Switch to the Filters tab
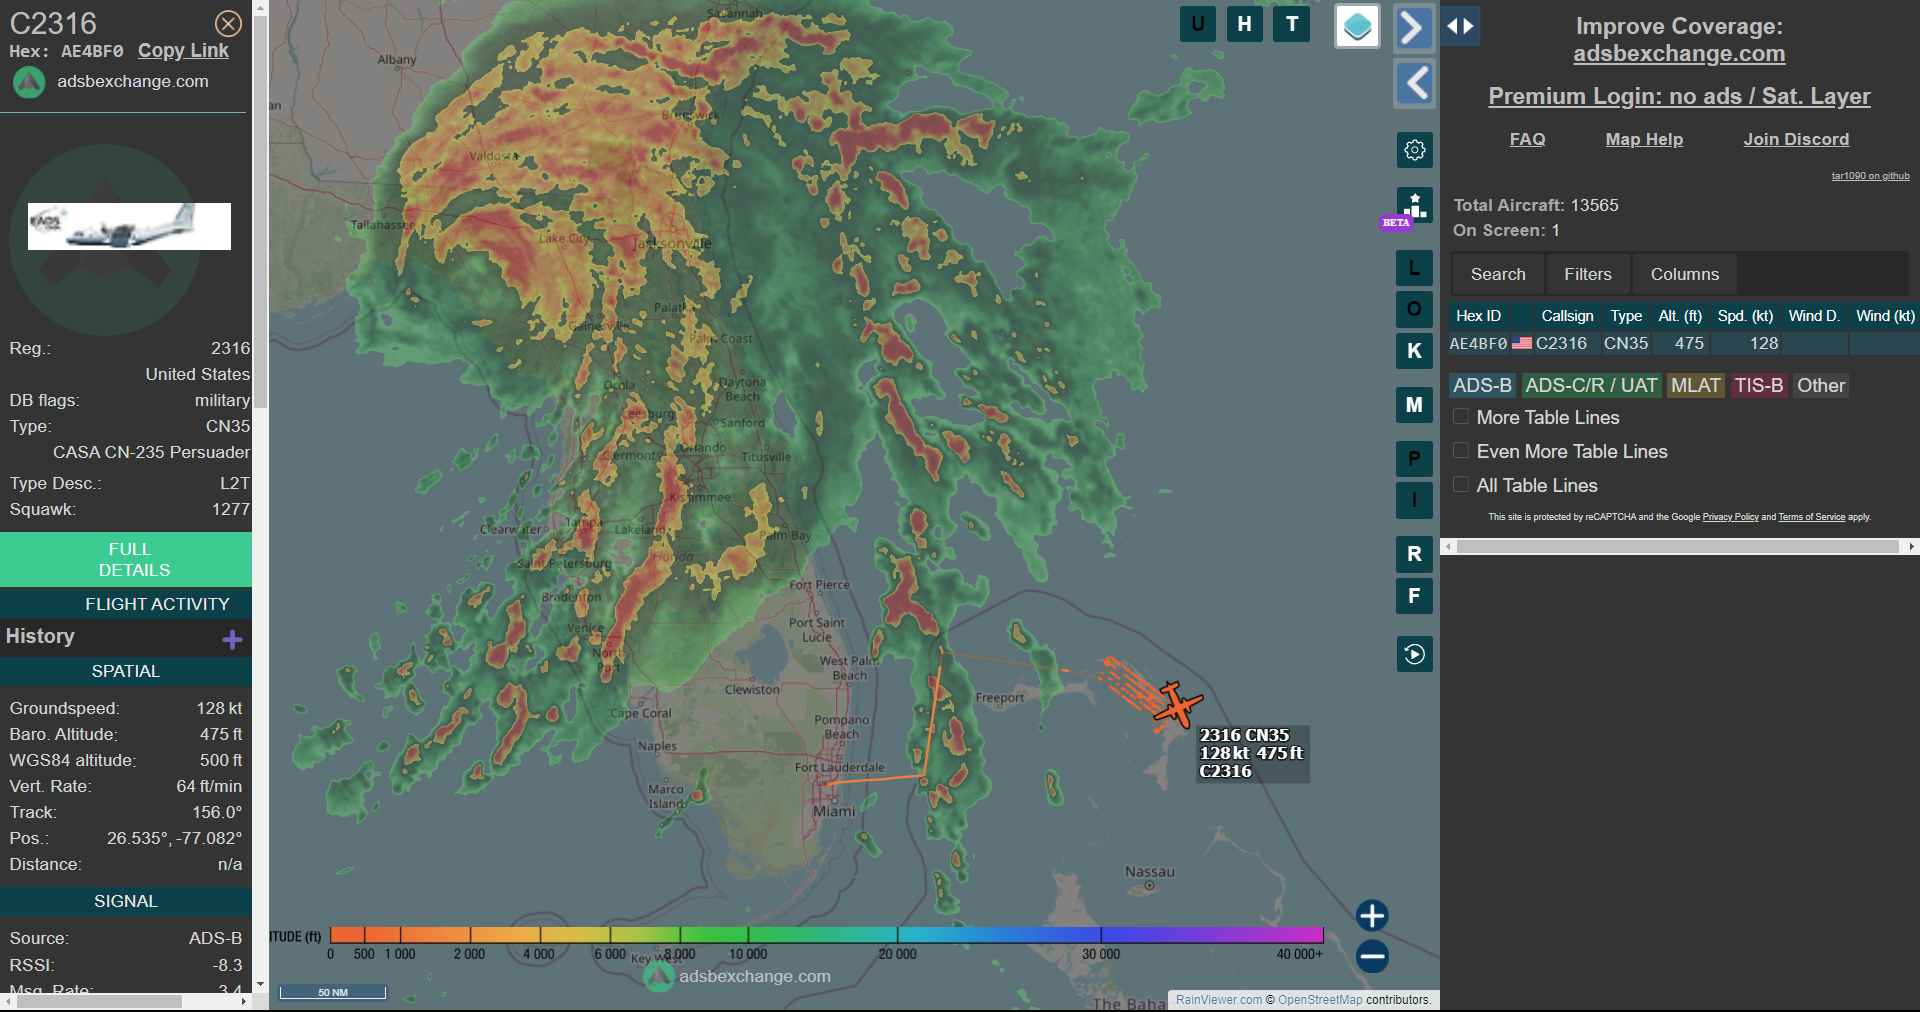This screenshot has height=1012, width=1920. coord(1588,274)
